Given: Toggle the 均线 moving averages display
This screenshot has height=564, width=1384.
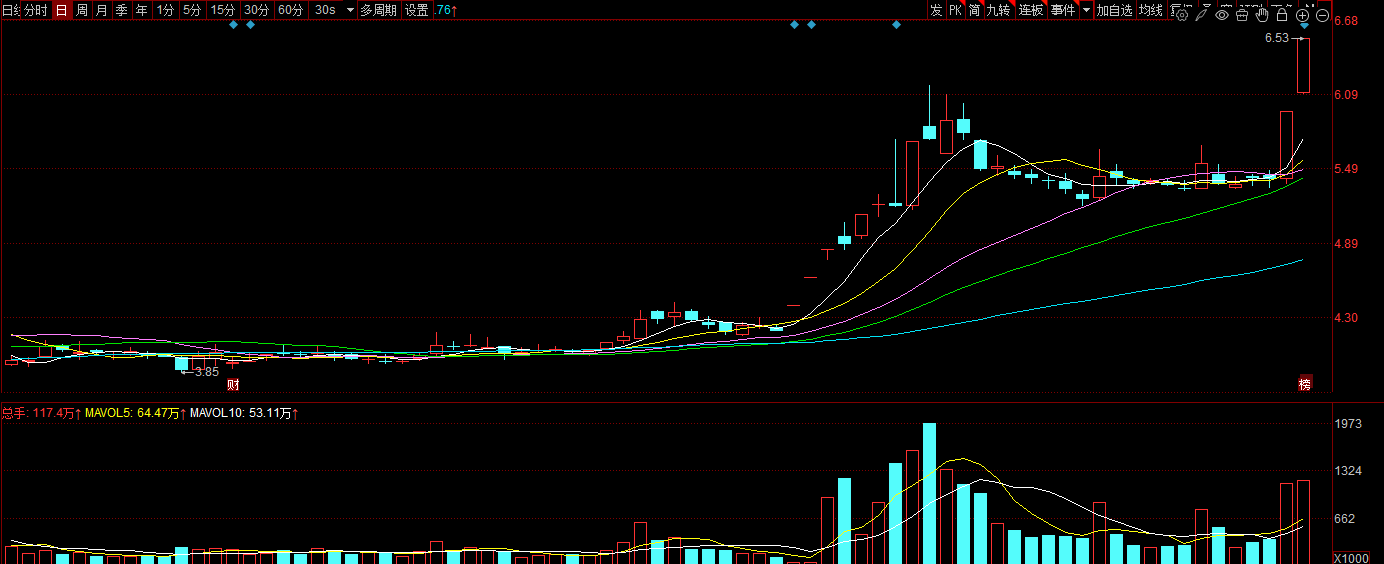Looking at the screenshot, I should (1151, 10).
